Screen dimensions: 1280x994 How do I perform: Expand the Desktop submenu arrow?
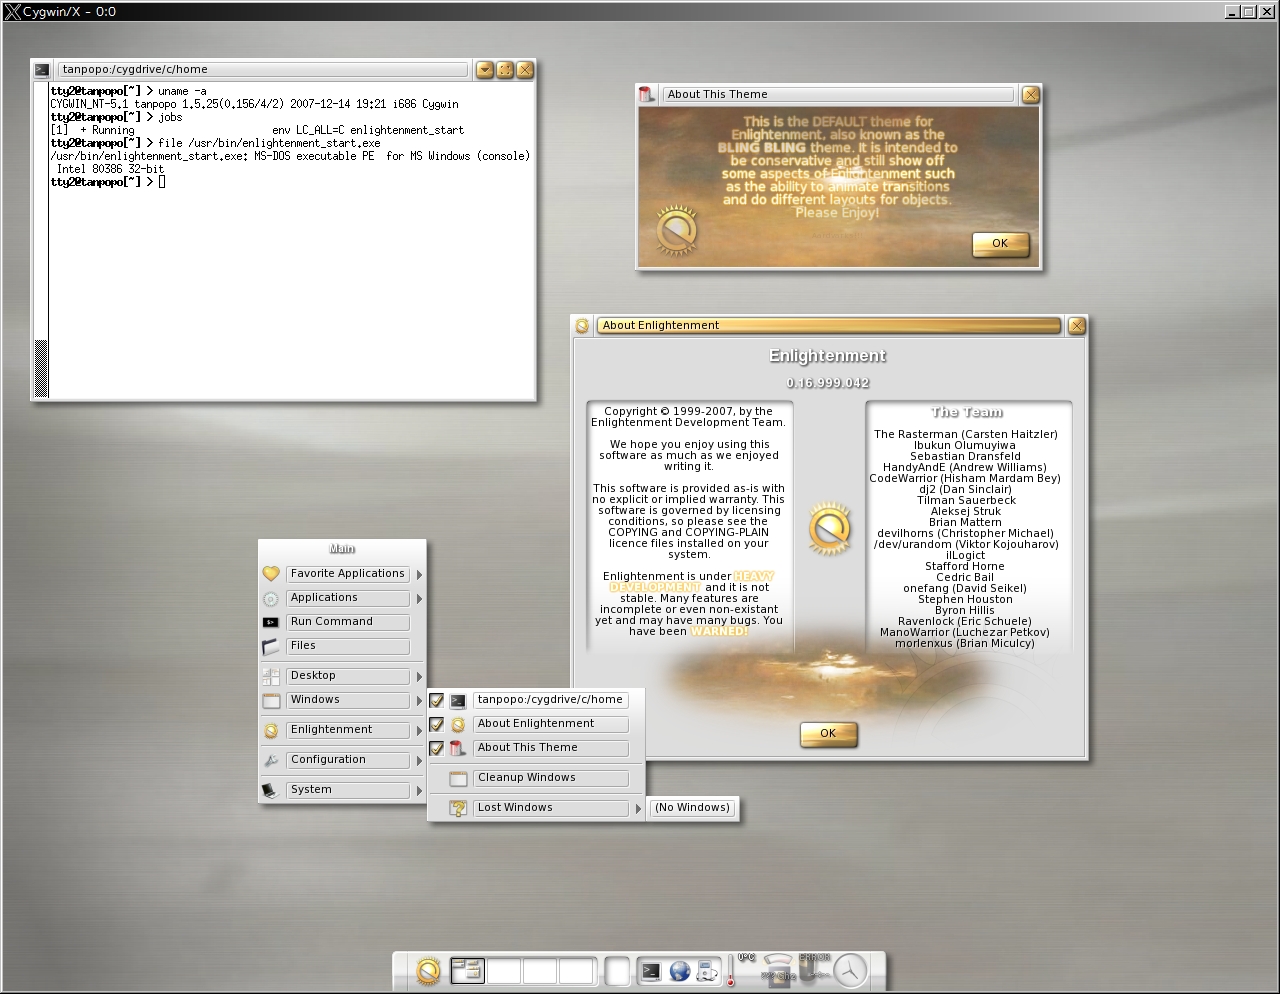tap(419, 677)
